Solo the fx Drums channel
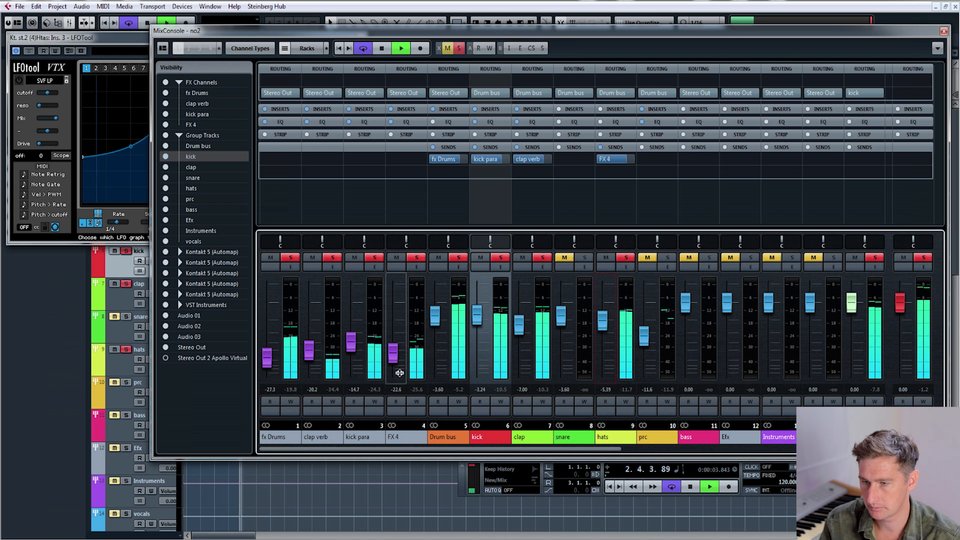This screenshot has width=960, height=540. click(290, 258)
